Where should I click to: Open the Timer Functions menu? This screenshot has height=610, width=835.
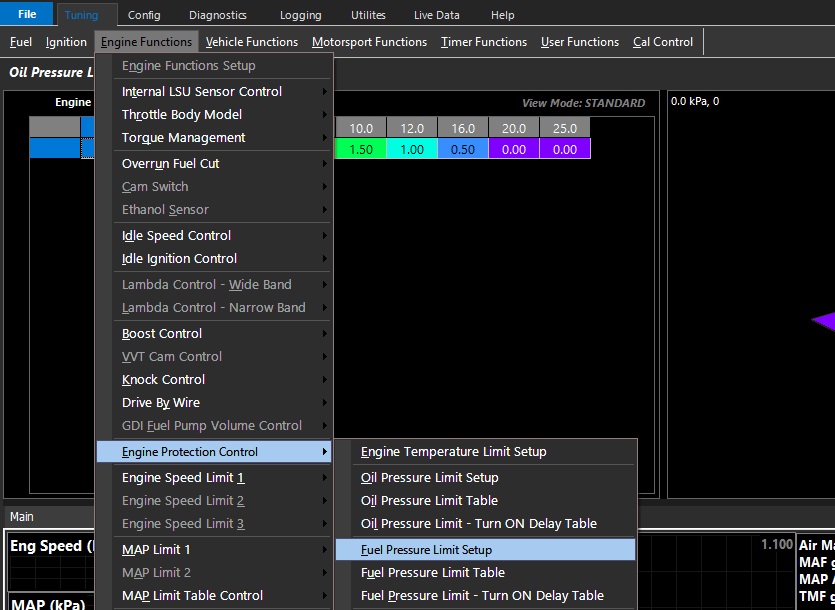(x=484, y=42)
